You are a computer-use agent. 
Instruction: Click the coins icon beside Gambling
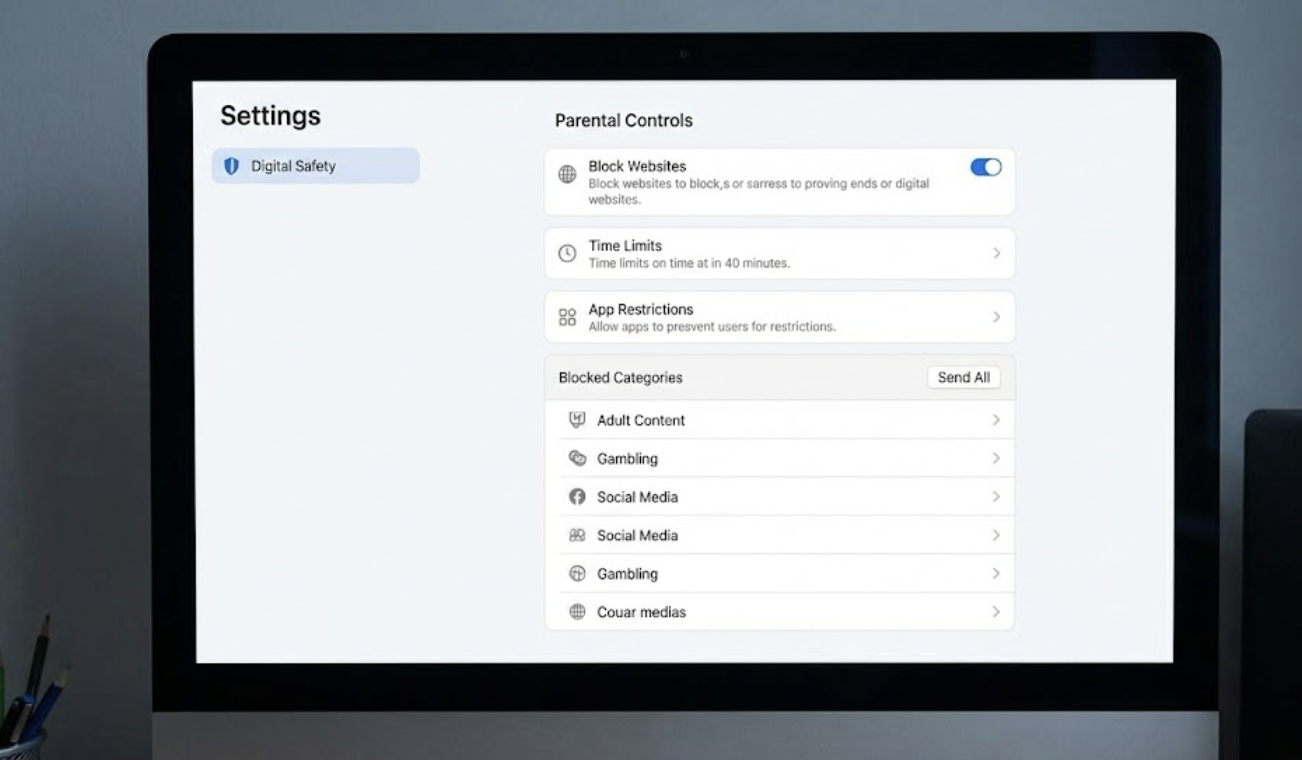click(x=577, y=458)
